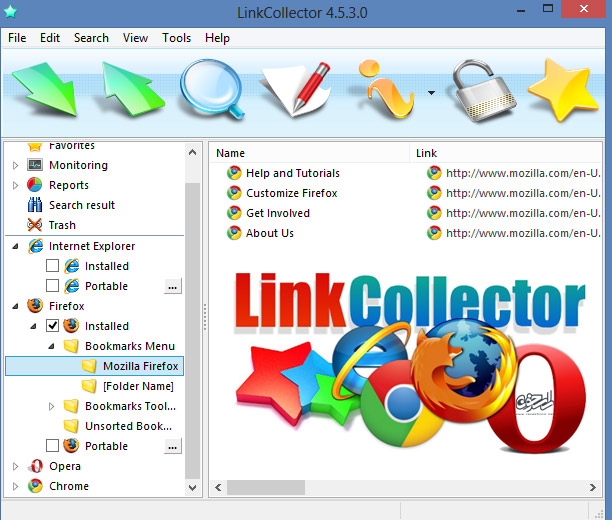Viewport: 612px width, 520px height.
Task: Click browse button beside Firefox Portable
Action: pyautogui.click(x=173, y=447)
